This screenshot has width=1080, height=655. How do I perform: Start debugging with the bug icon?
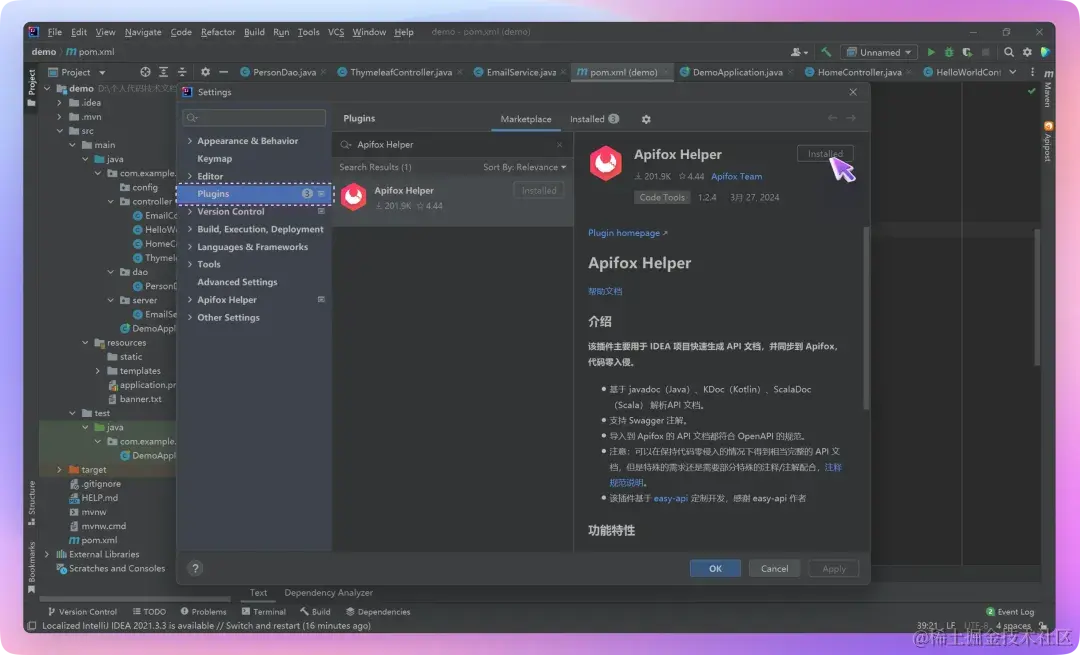[949, 52]
